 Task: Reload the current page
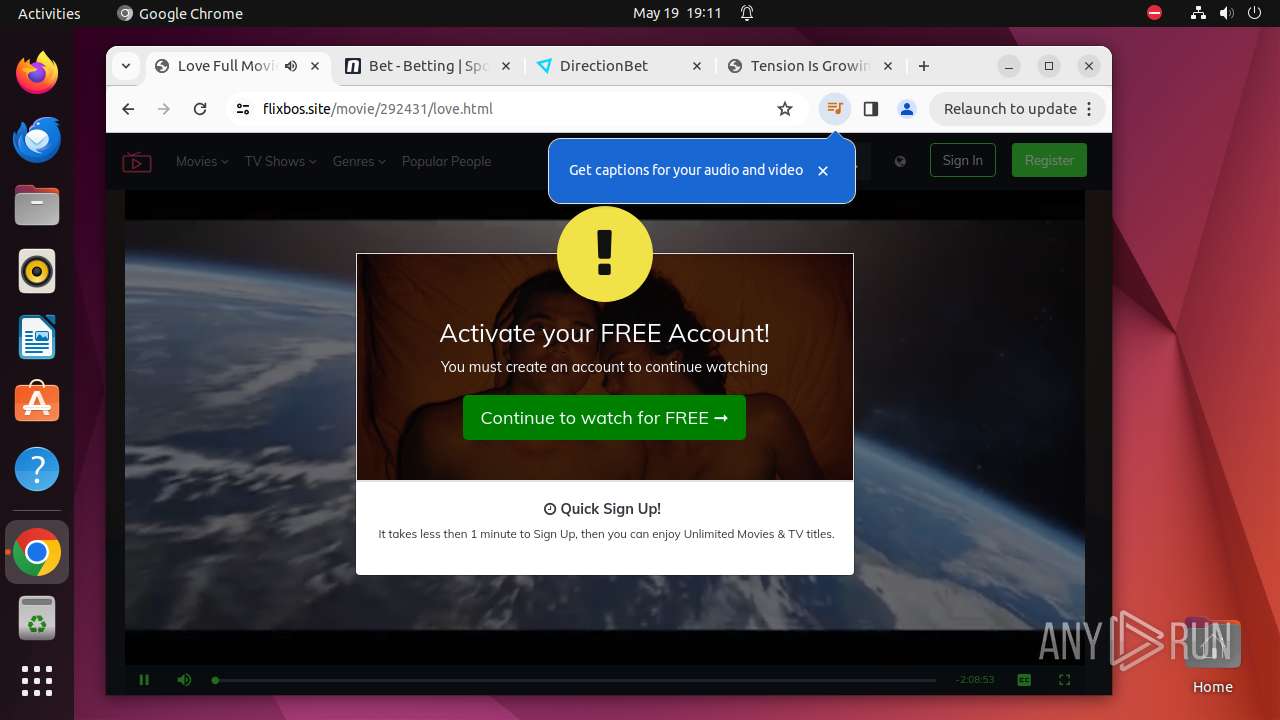point(200,109)
